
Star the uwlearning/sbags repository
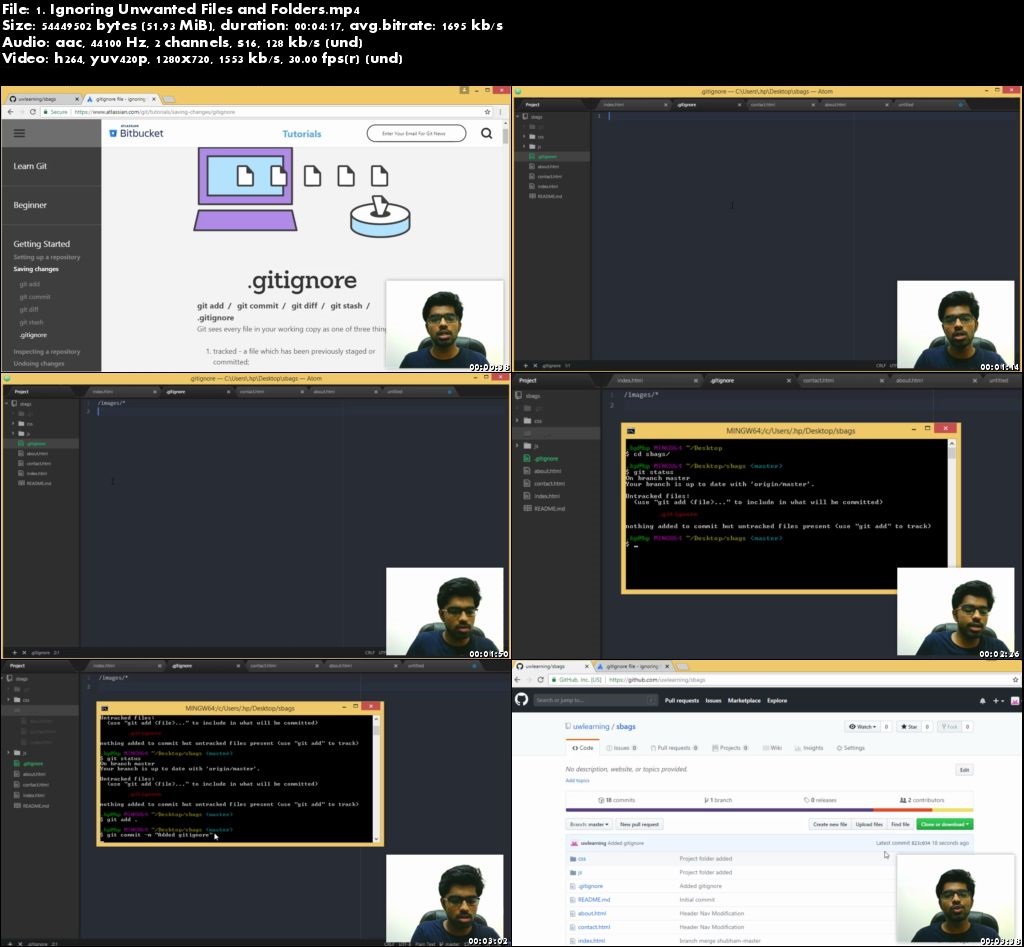pos(908,727)
